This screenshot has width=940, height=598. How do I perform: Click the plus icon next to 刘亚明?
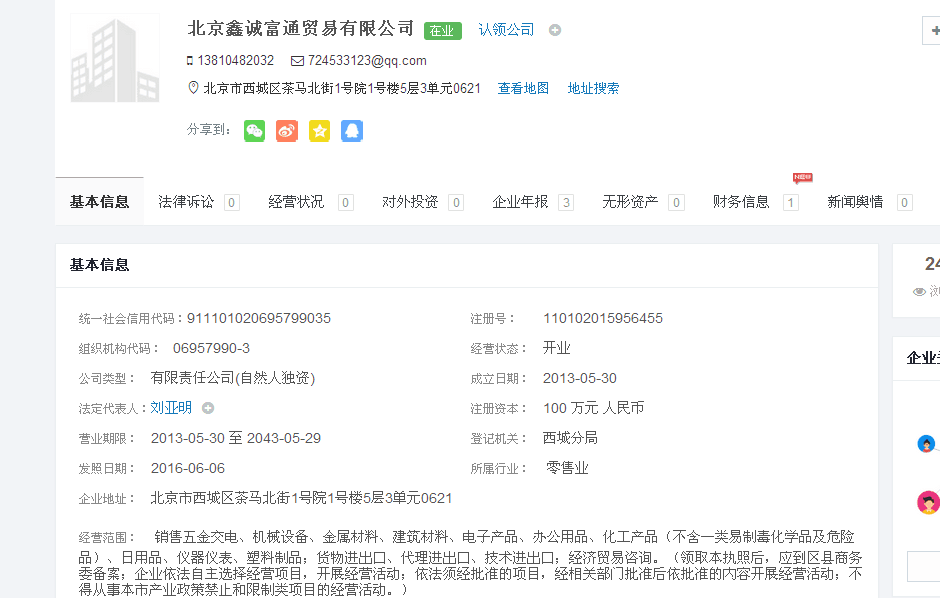click(208, 408)
